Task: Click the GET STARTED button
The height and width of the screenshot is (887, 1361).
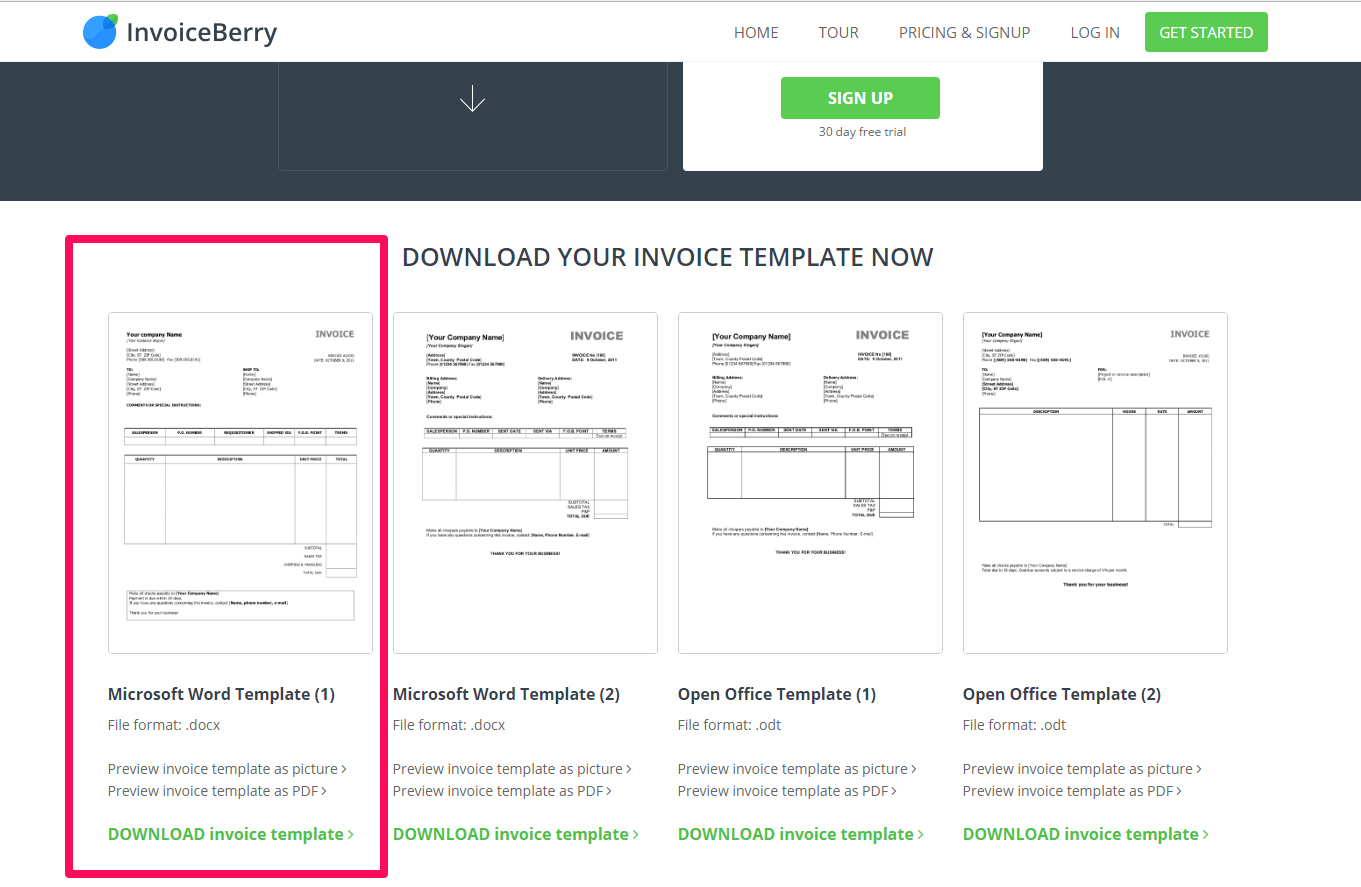Action: pos(1206,32)
